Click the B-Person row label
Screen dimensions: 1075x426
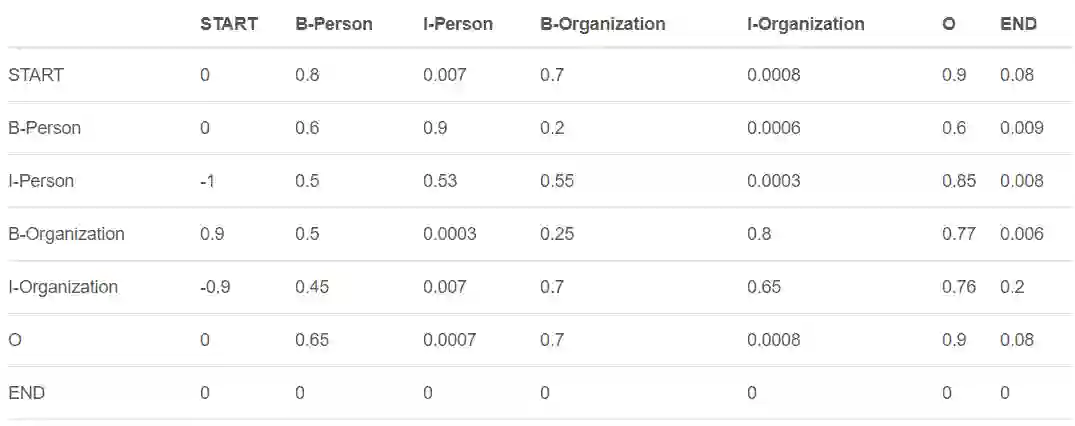click(x=44, y=128)
